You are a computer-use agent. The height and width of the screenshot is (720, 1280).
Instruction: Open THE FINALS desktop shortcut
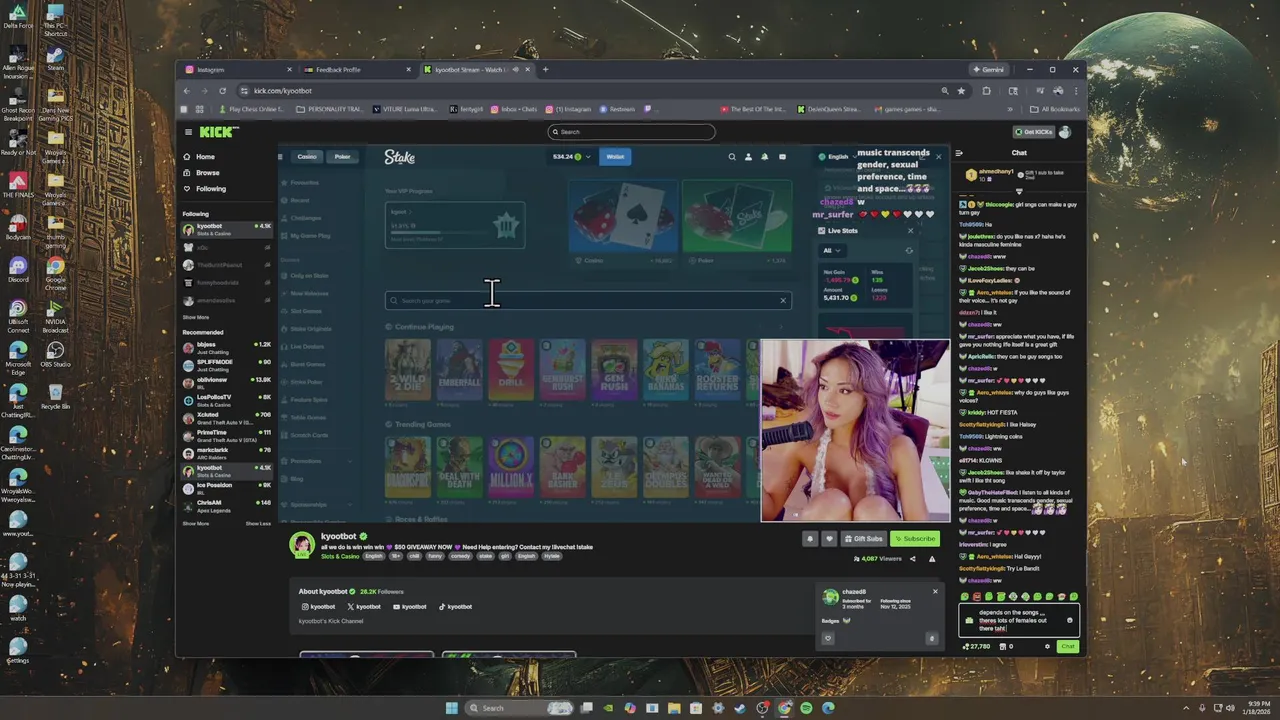(x=18, y=185)
